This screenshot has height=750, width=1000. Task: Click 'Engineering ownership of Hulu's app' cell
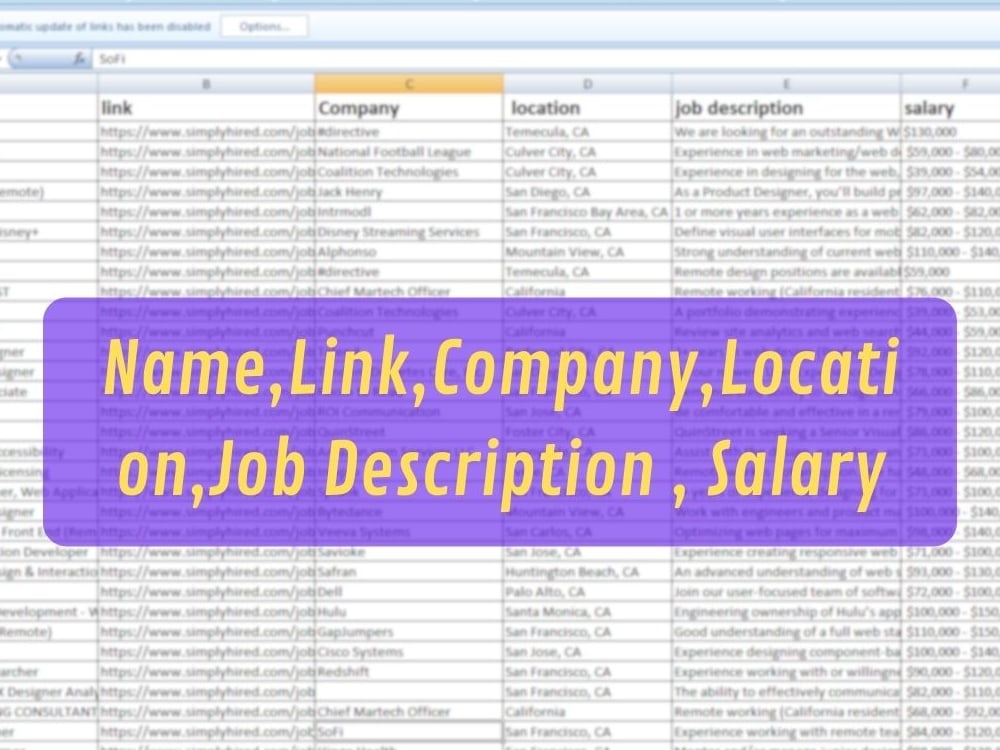coord(786,612)
